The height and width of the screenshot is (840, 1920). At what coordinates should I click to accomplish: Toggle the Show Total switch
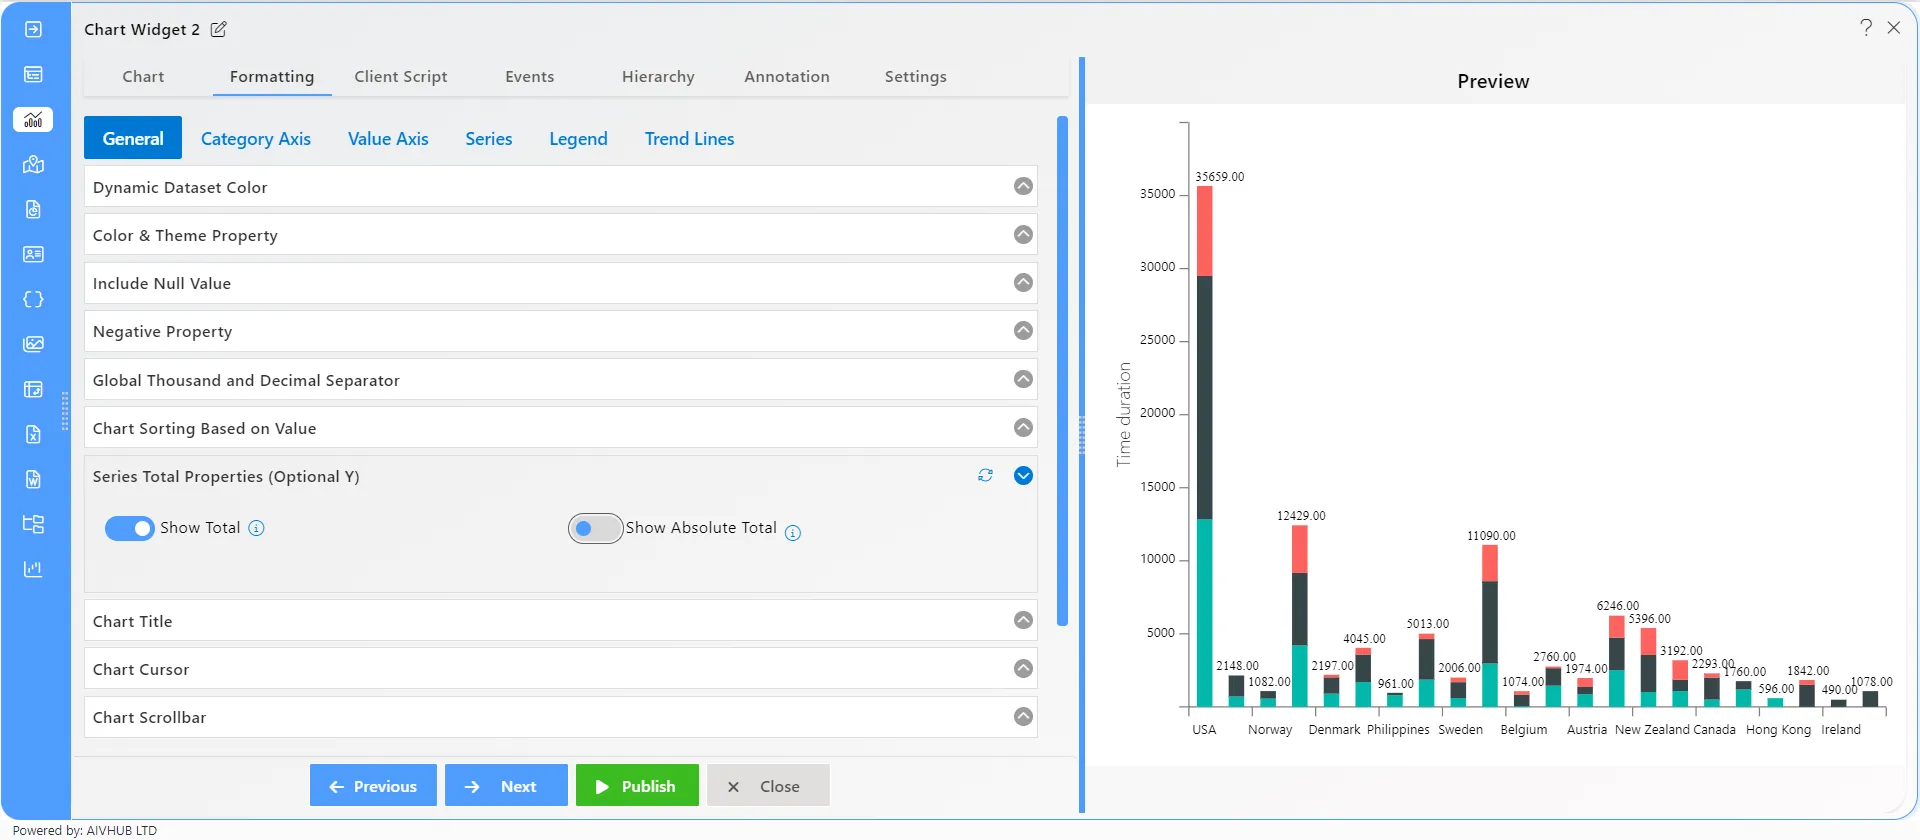coord(130,528)
